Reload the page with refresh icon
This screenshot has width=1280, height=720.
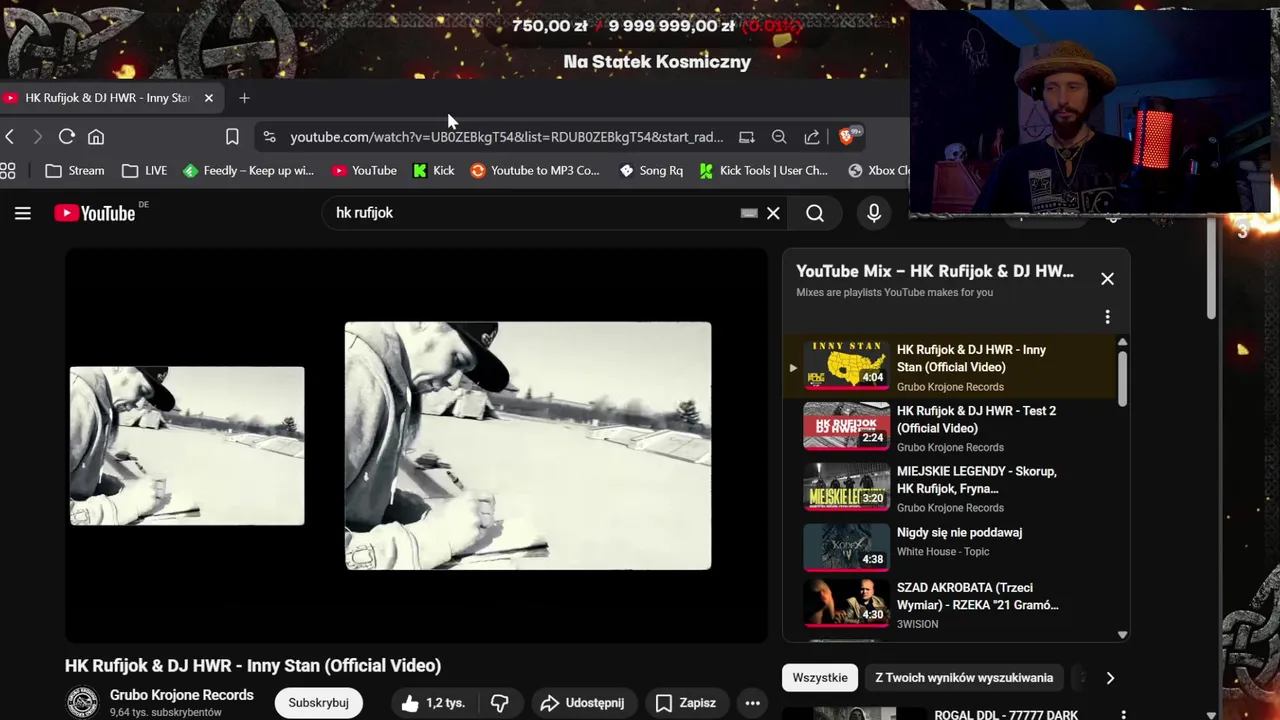(66, 137)
